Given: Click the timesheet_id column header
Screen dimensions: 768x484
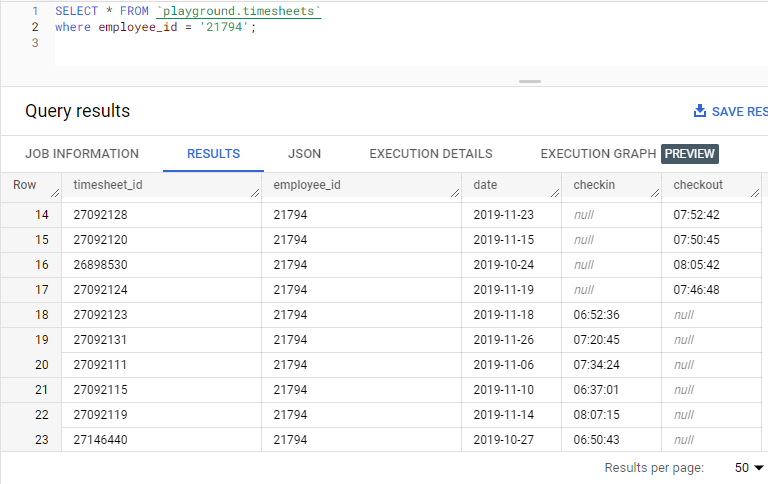Looking at the screenshot, I should (108, 185).
